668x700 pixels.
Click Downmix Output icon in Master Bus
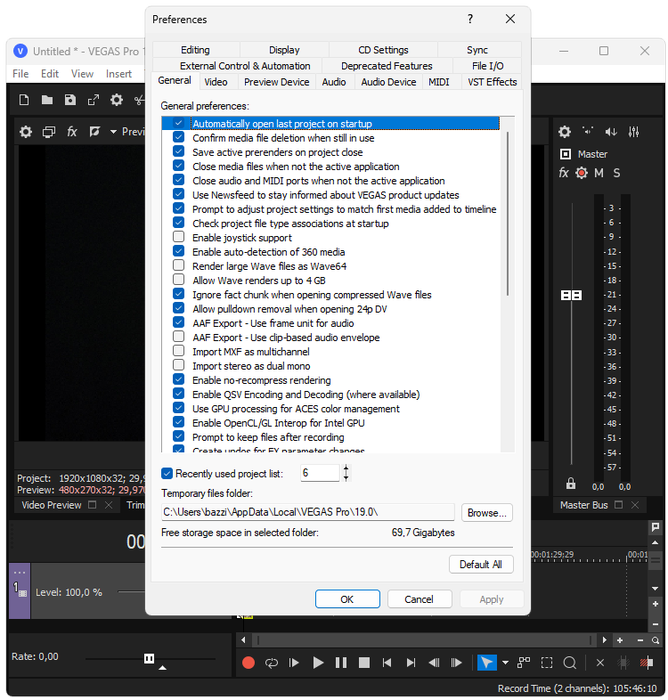[588, 131]
